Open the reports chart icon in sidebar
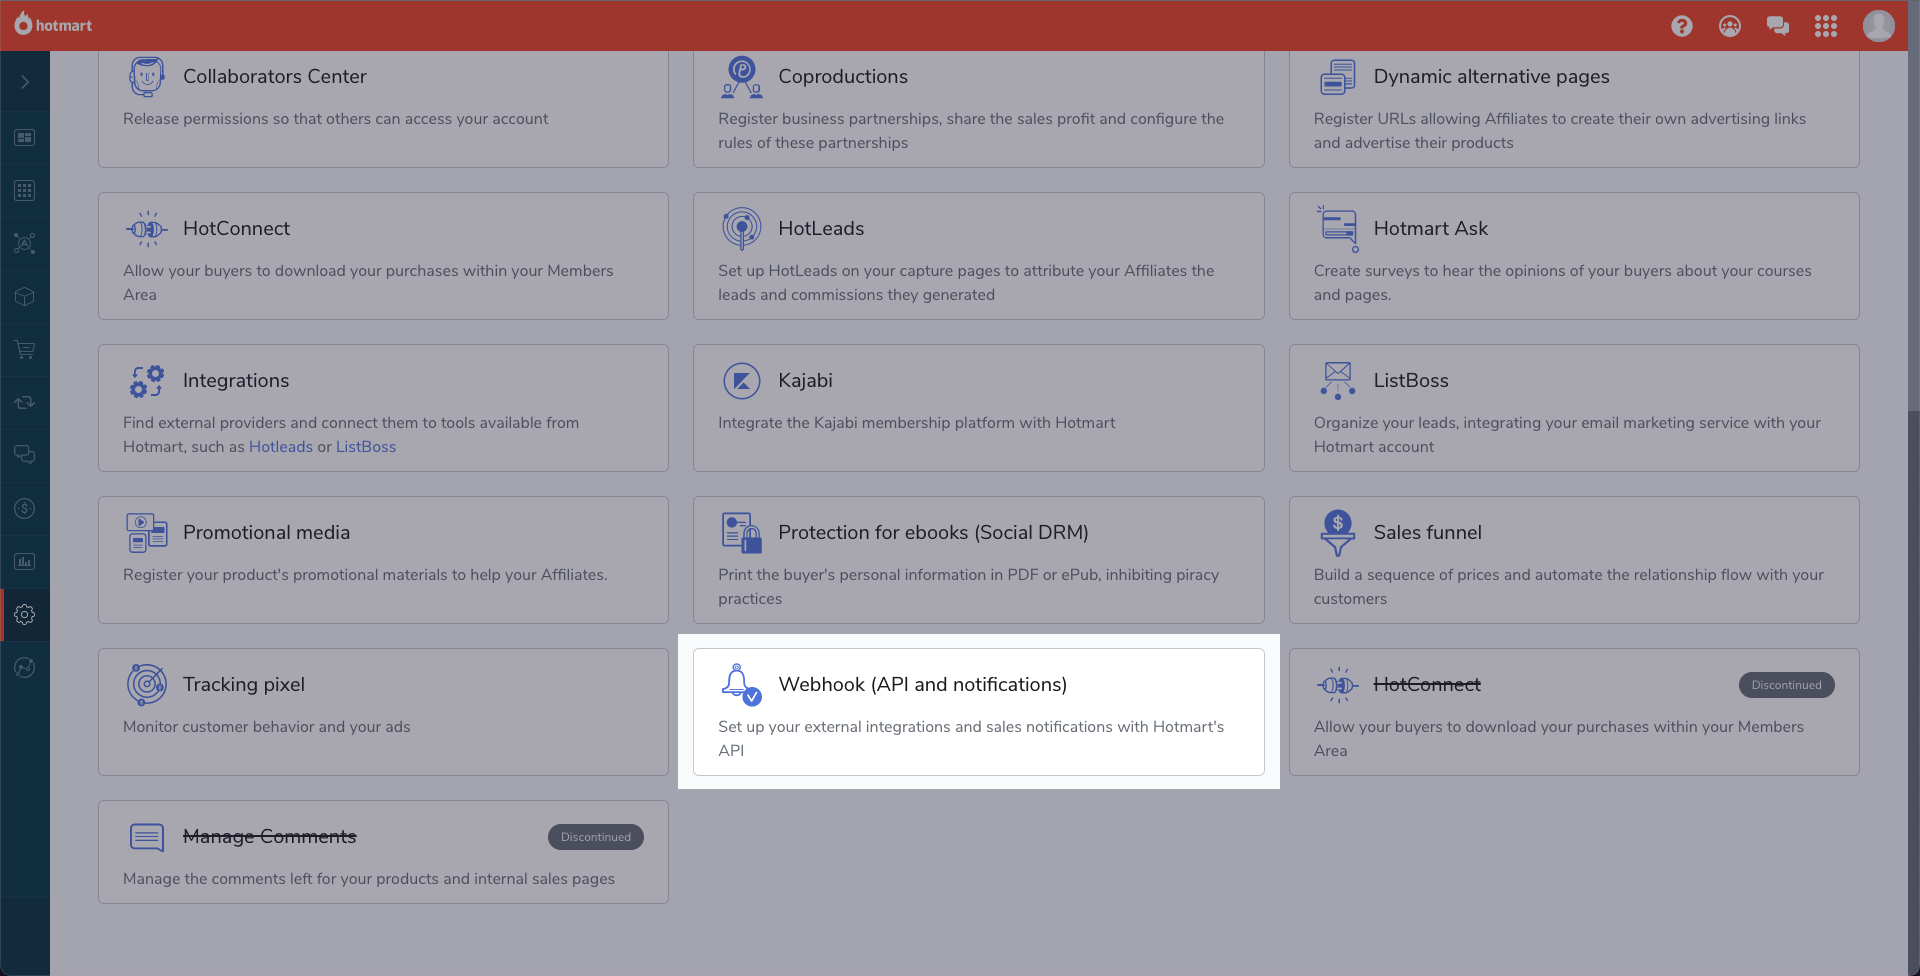Viewport: 1920px width, 976px height. click(25, 561)
